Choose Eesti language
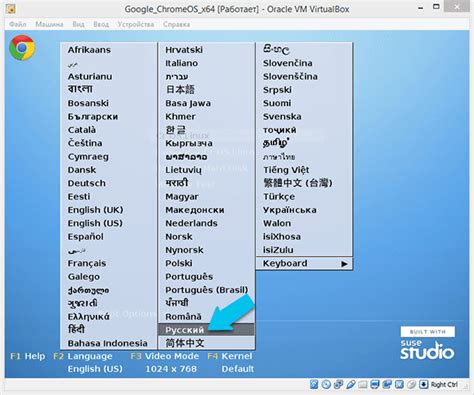This screenshot has height=395, width=474. 79,197
